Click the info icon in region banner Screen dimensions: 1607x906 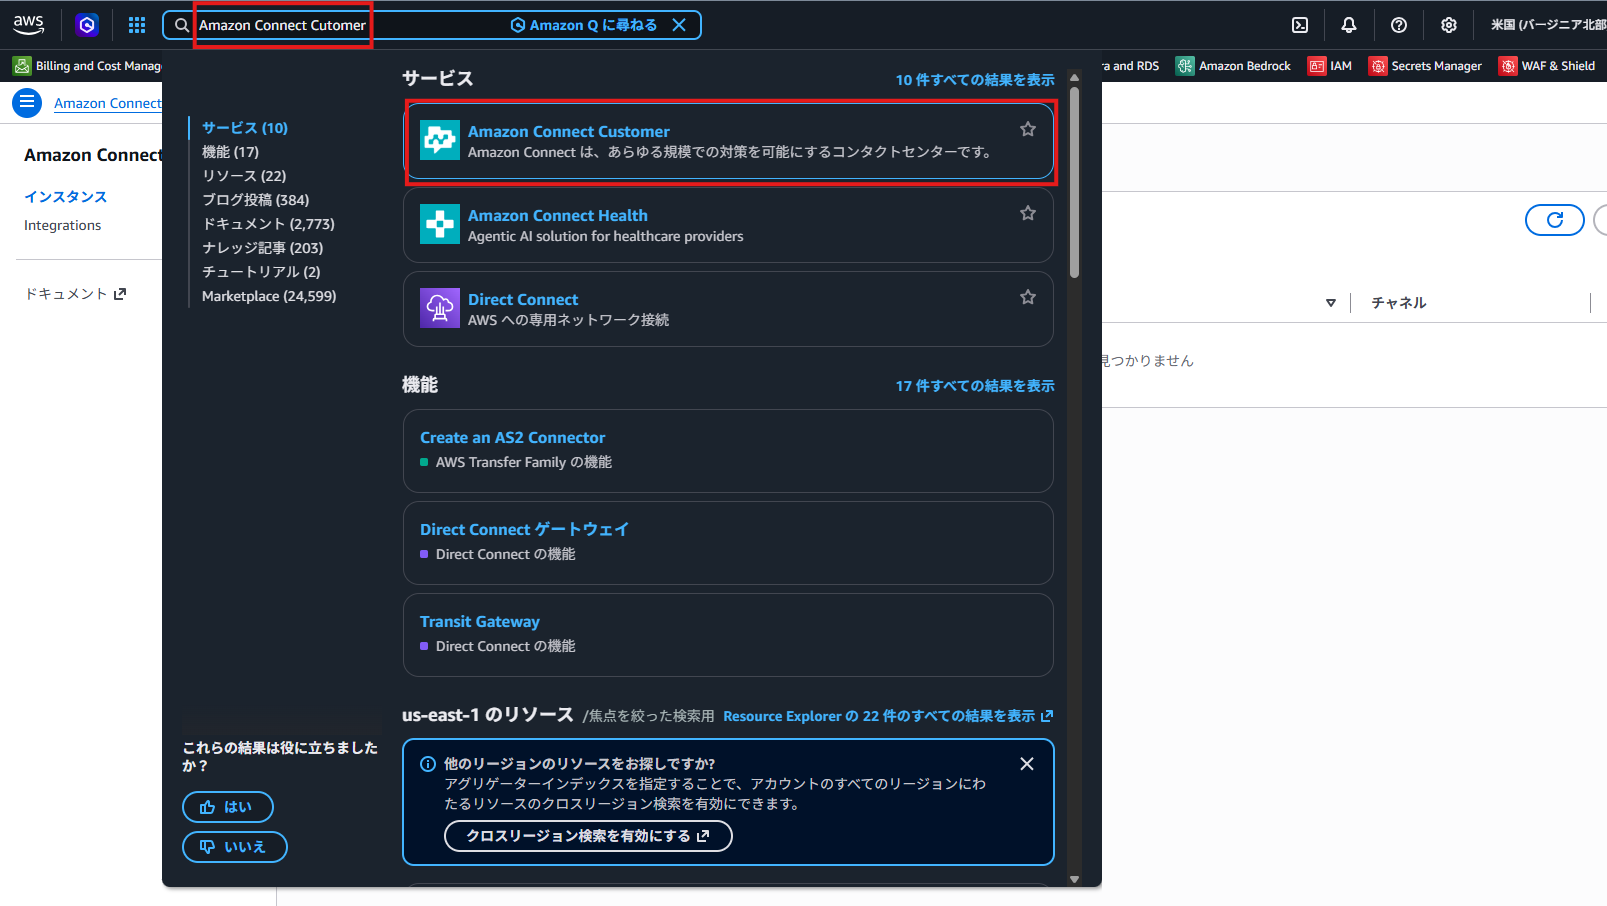428,764
